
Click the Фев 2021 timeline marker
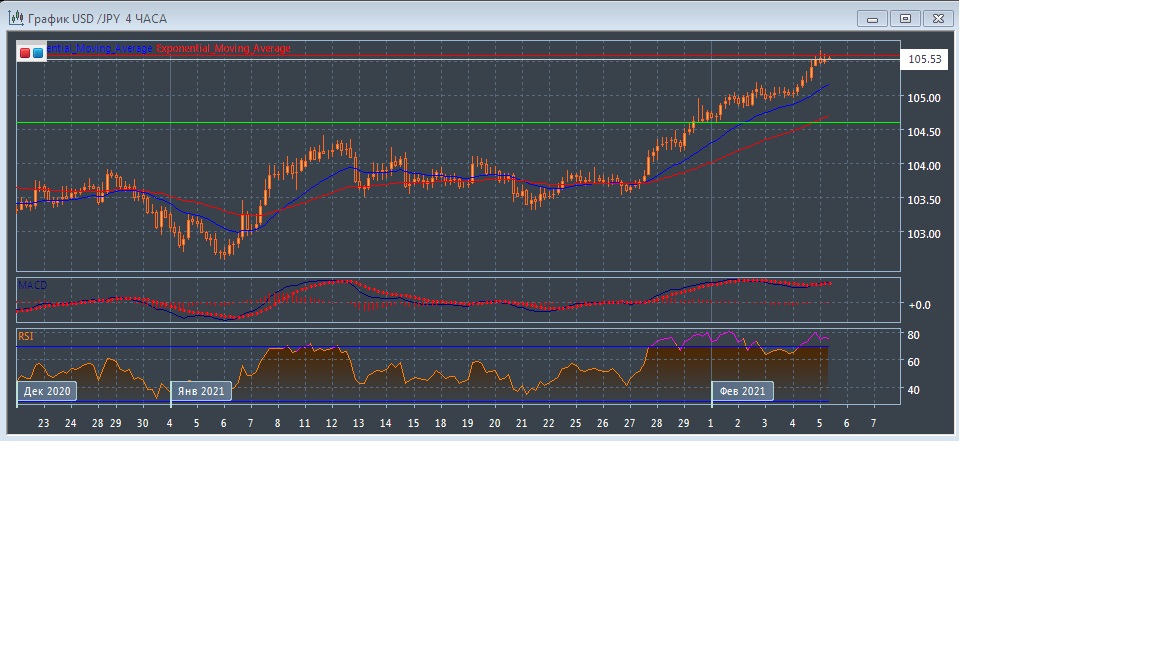click(x=742, y=391)
